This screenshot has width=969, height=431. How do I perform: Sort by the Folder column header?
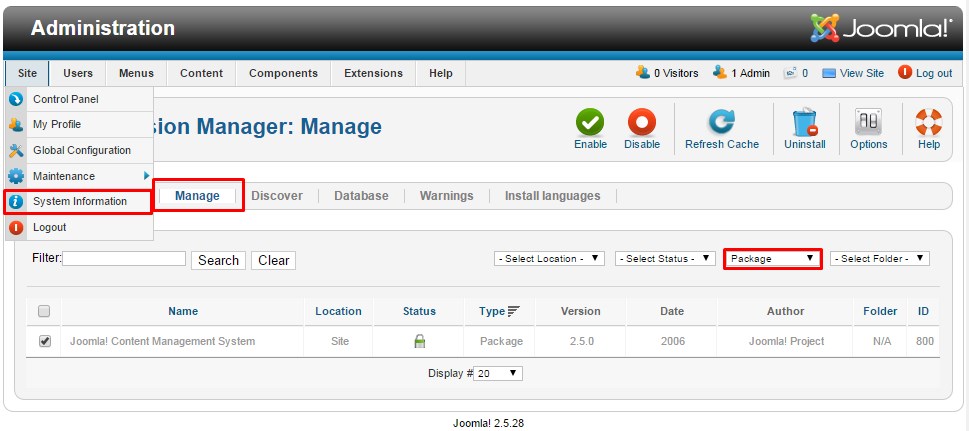click(880, 311)
